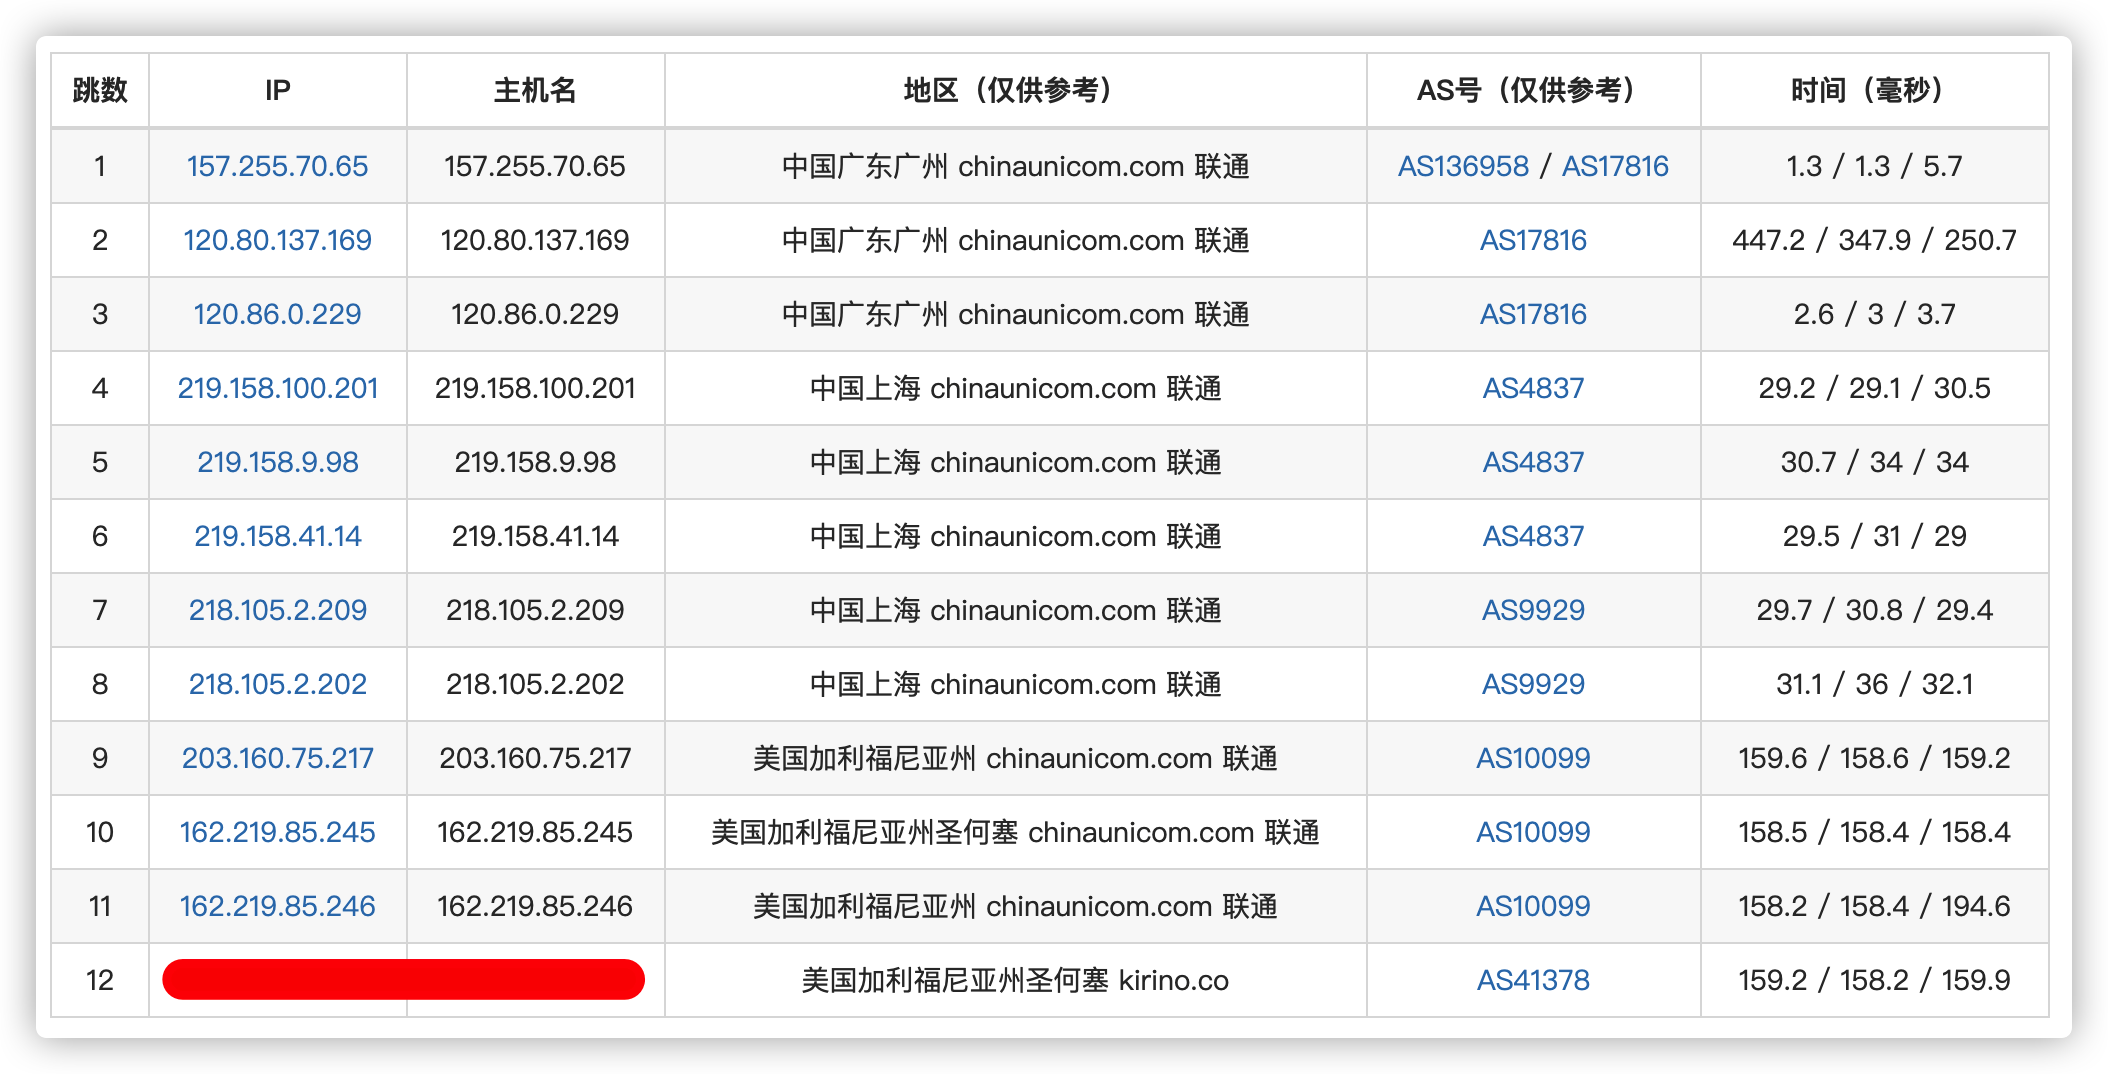Viewport: 2108px width, 1074px height.
Task: Open IP link 203.160.75.217
Action: coord(277,758)
